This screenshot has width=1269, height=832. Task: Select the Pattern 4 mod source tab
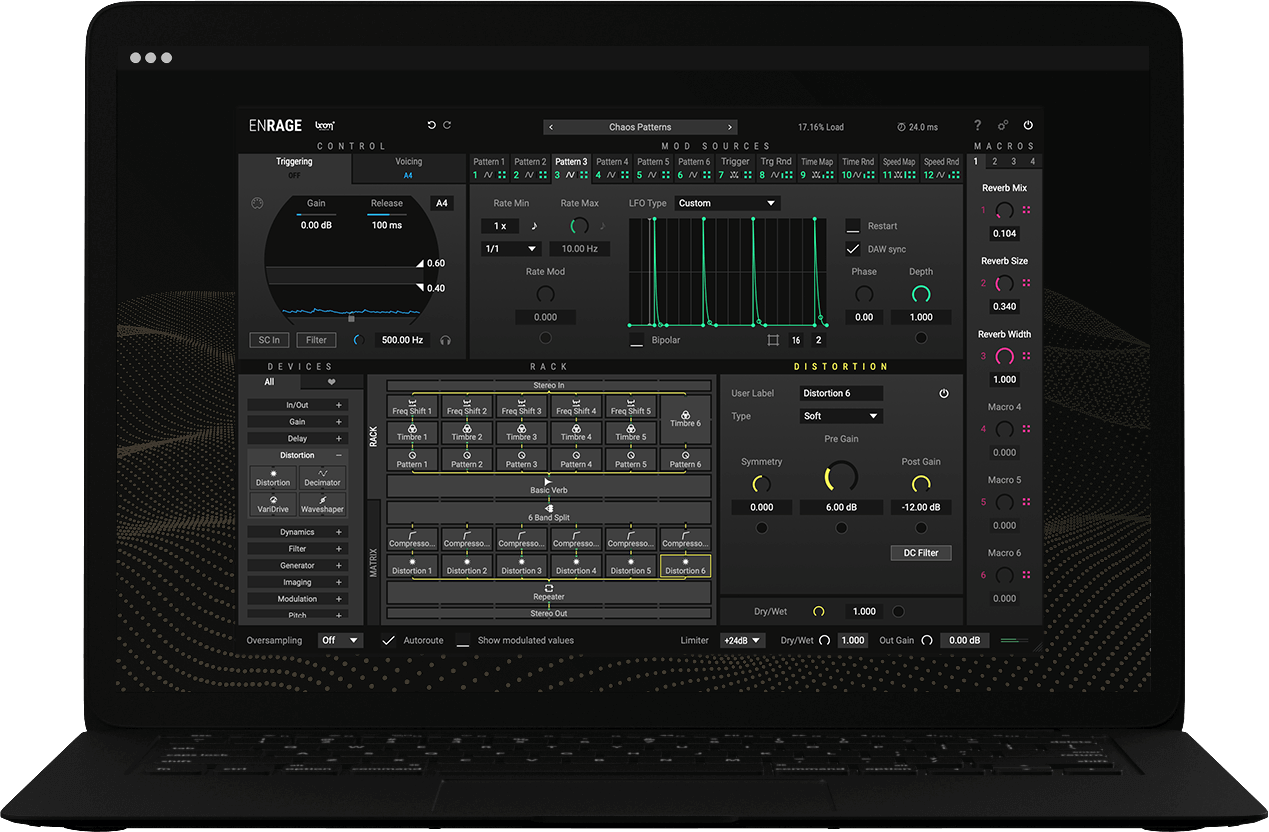click(612, 168)
